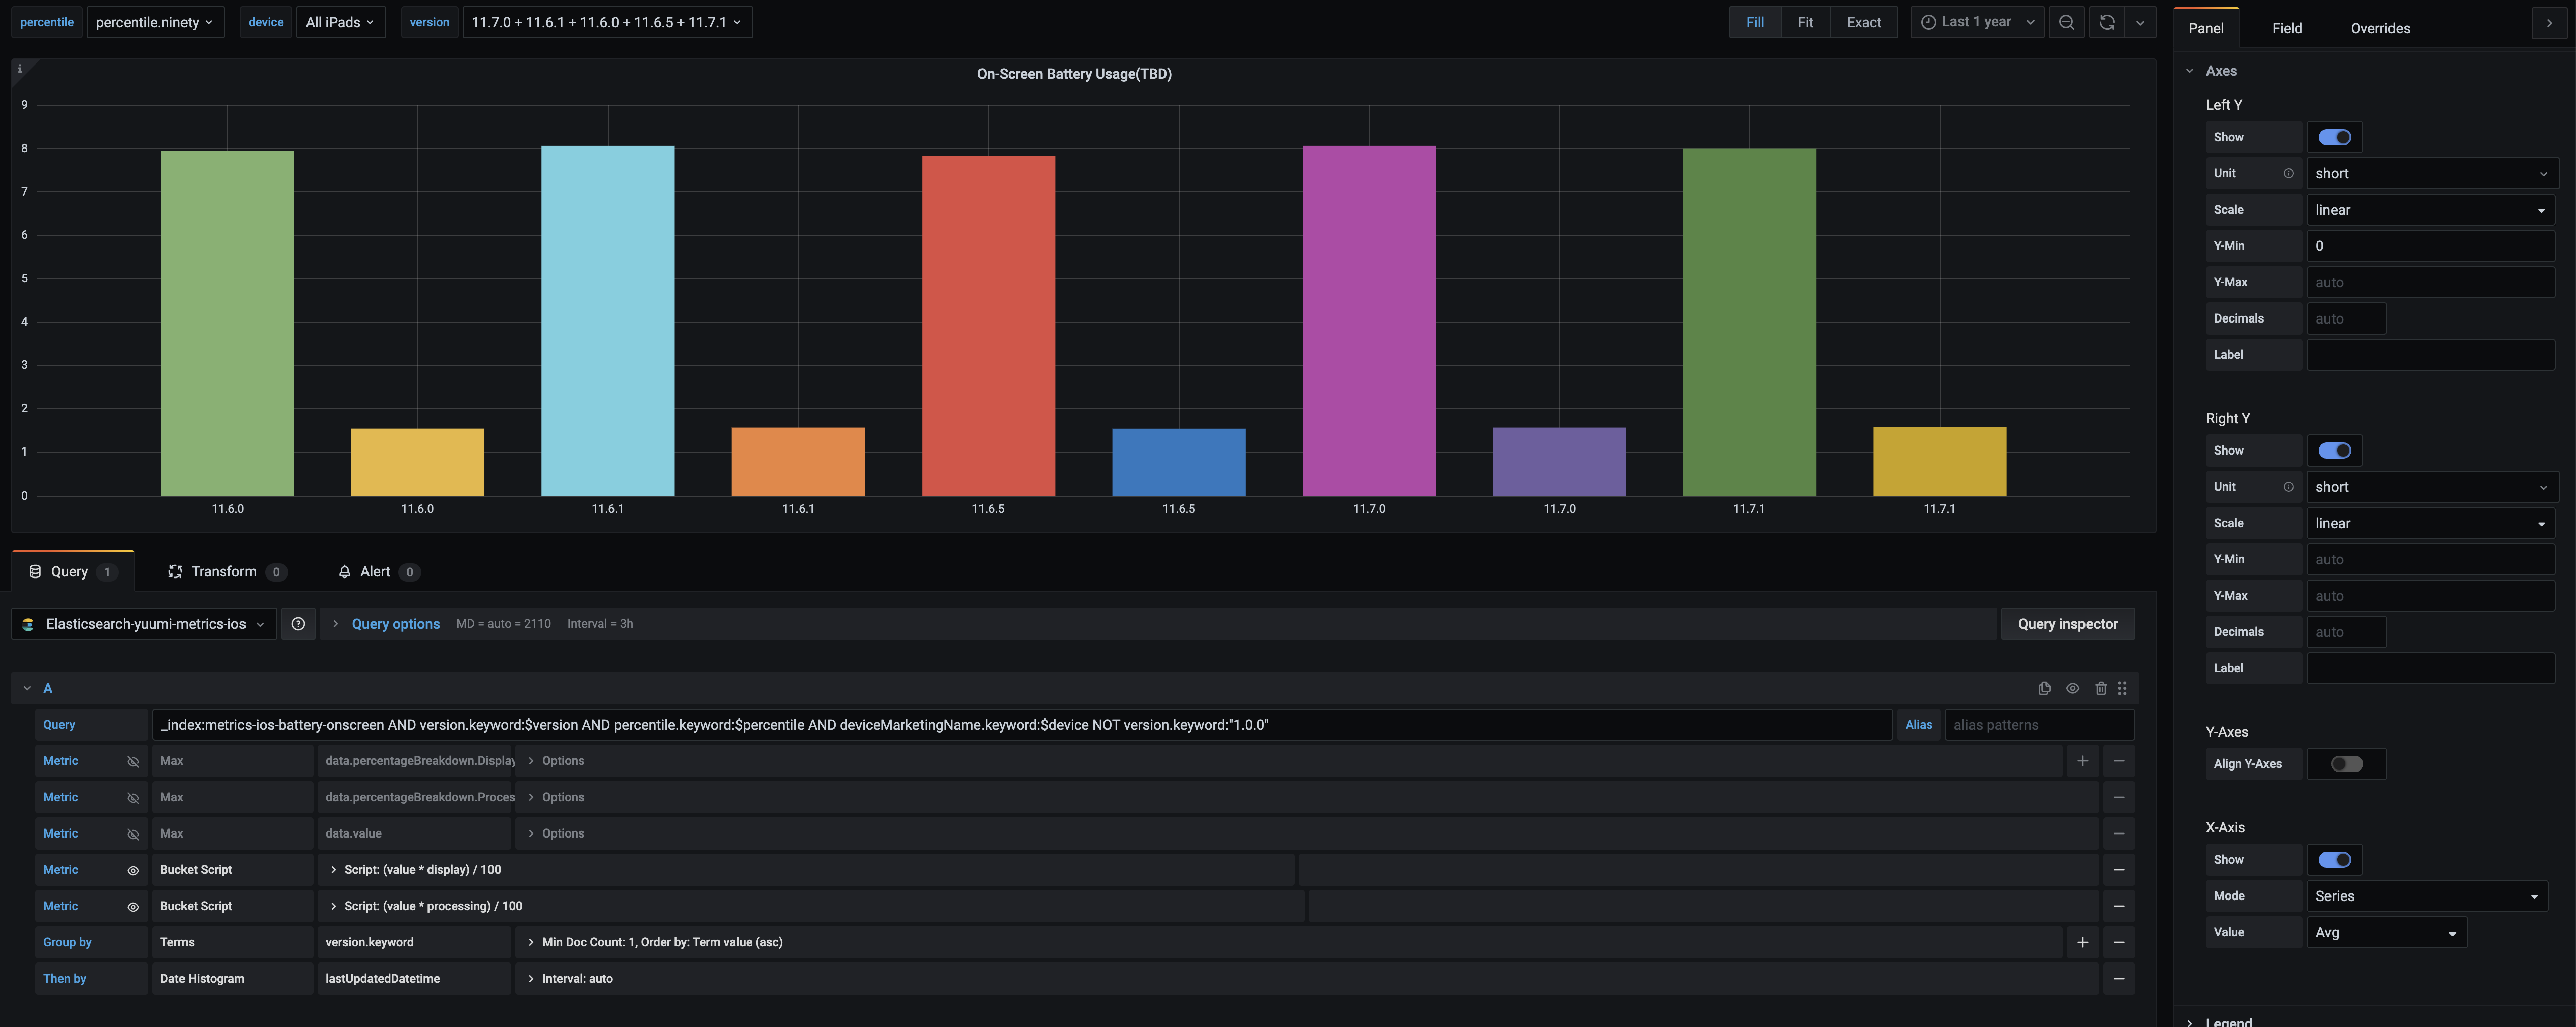
Task: Open the Query inspector
Action: 2067,623
